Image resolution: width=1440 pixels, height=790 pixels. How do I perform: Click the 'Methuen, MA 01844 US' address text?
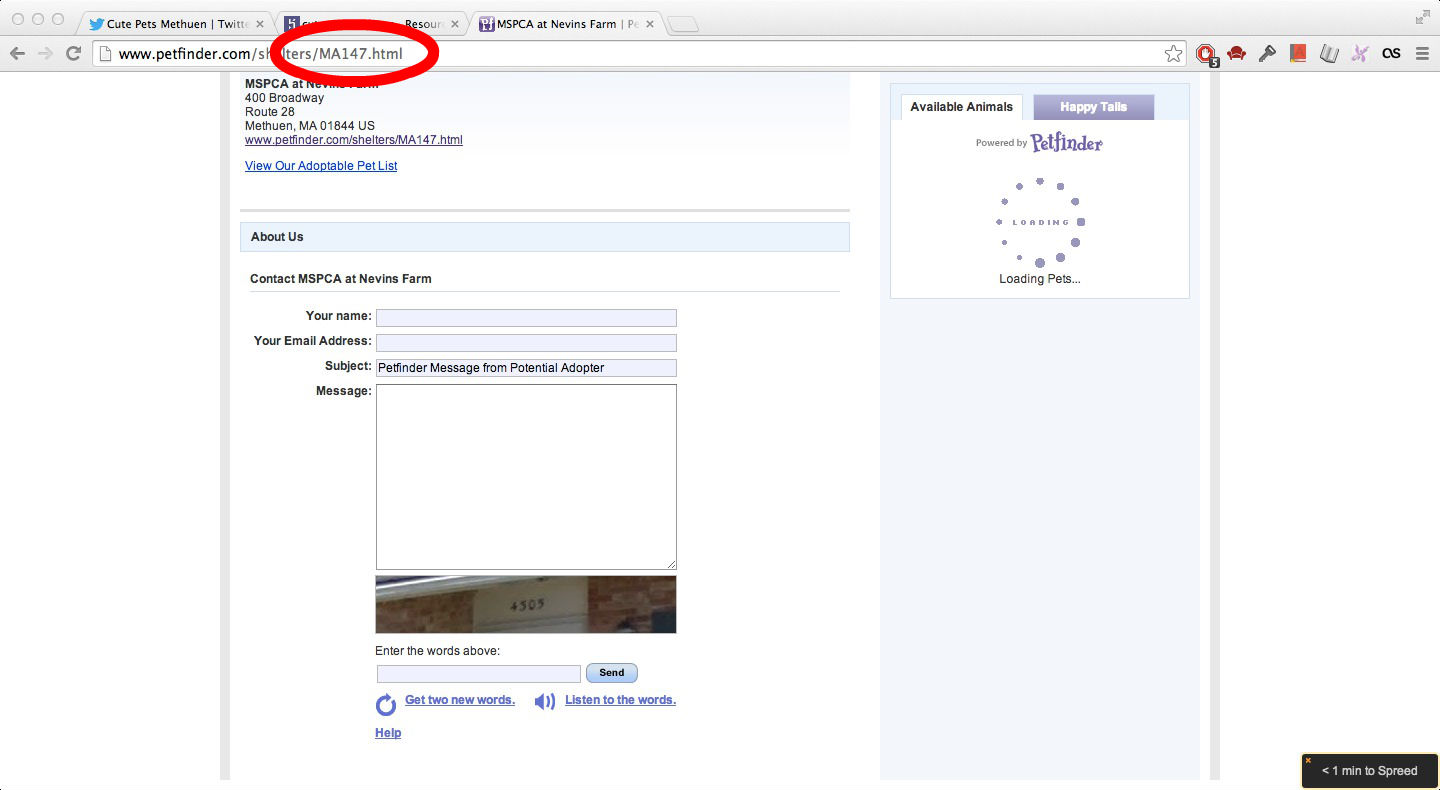310,126
